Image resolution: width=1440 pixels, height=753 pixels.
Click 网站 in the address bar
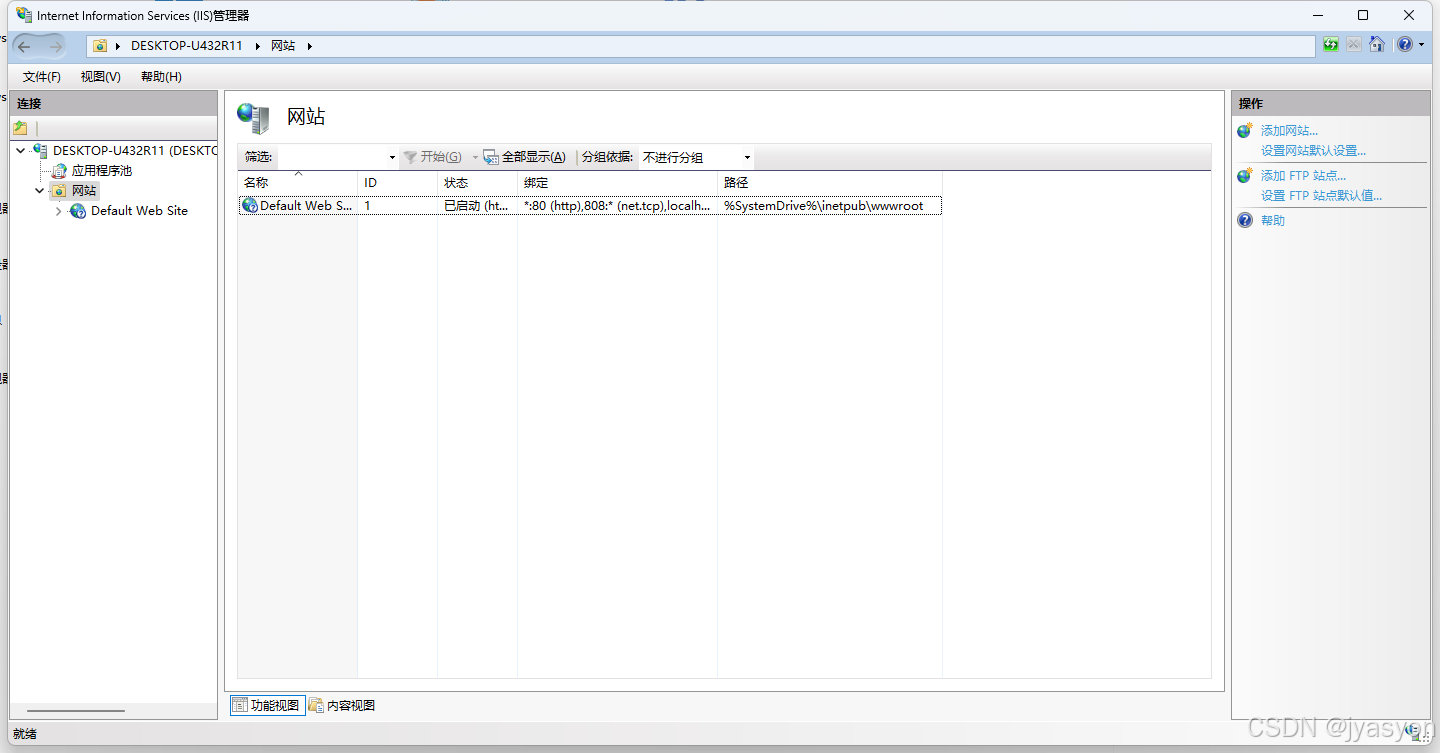(x=283, y=46)
